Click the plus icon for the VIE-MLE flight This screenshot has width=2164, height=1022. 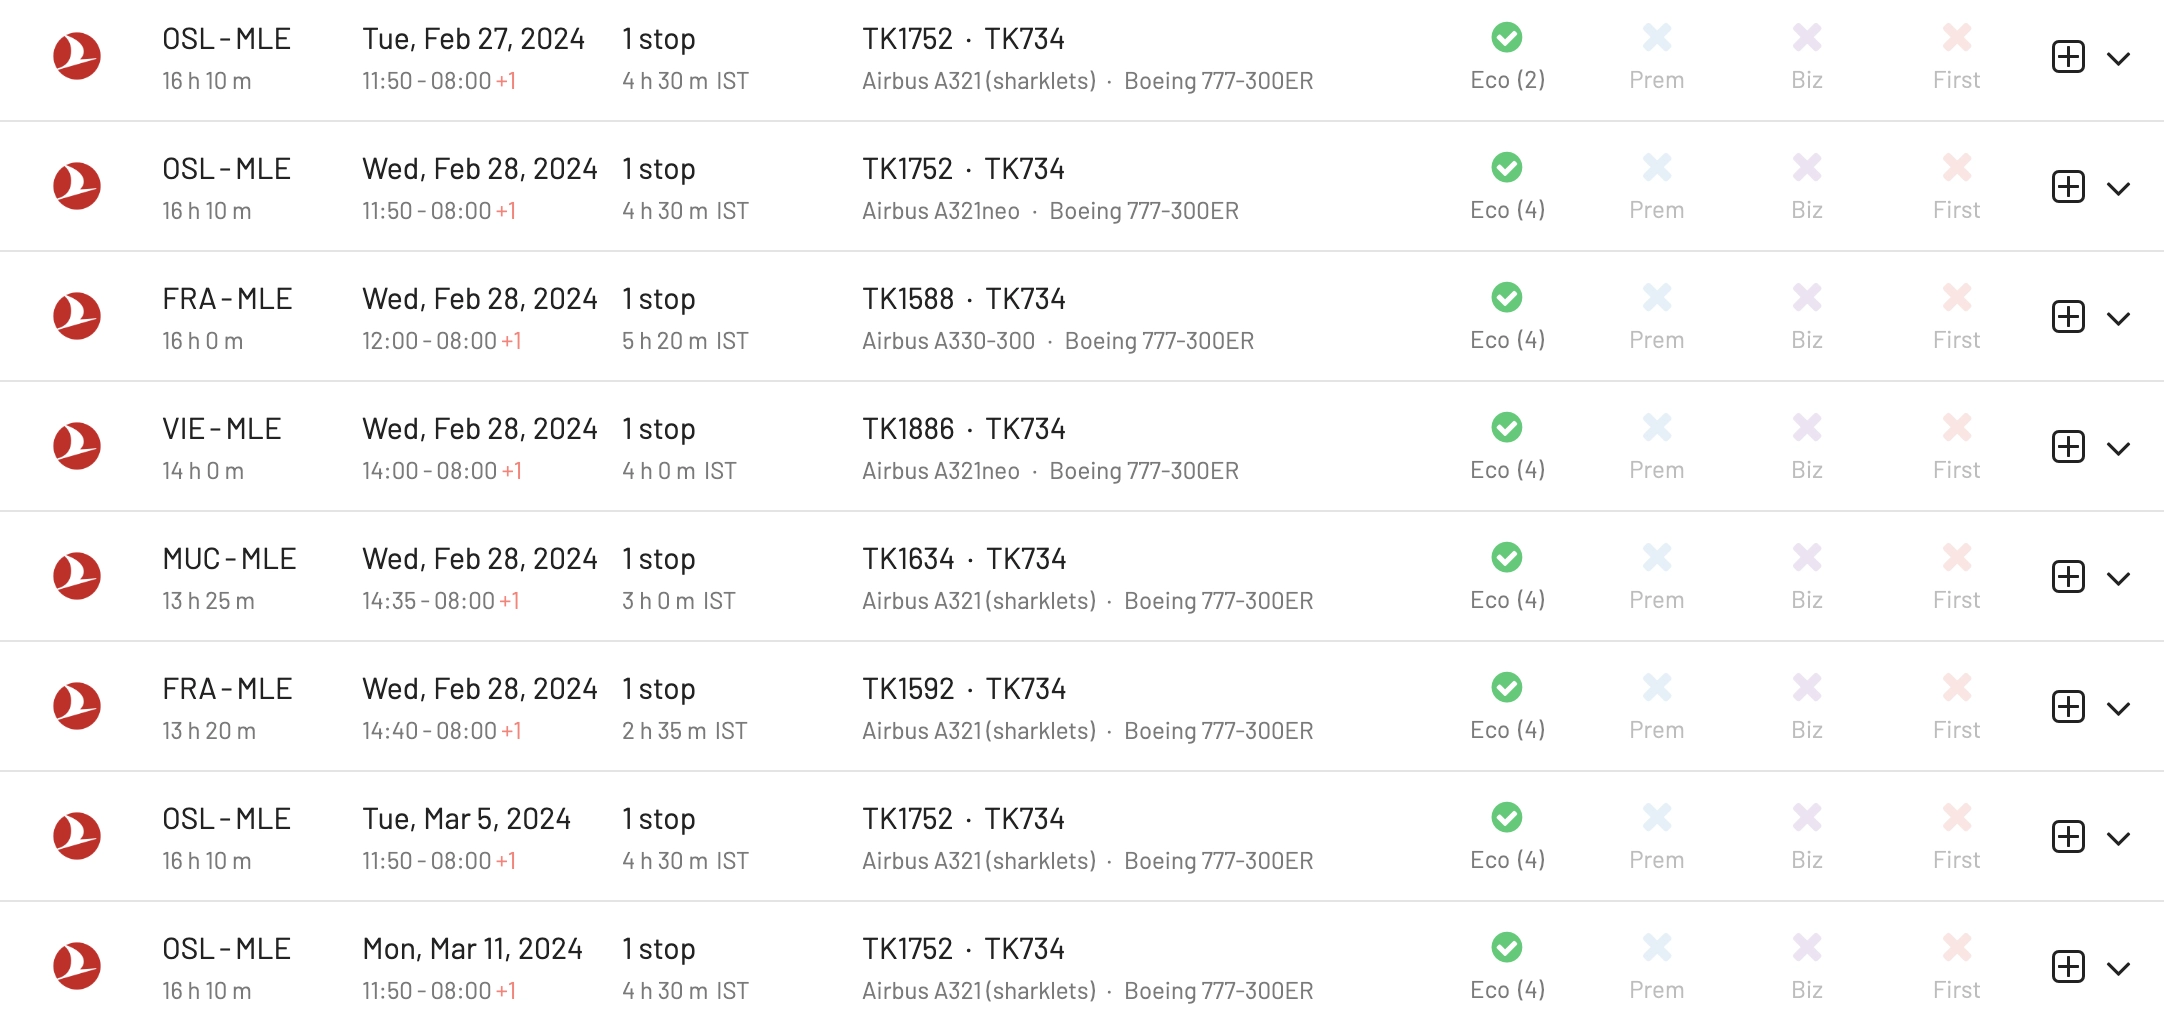(2068, 447)
